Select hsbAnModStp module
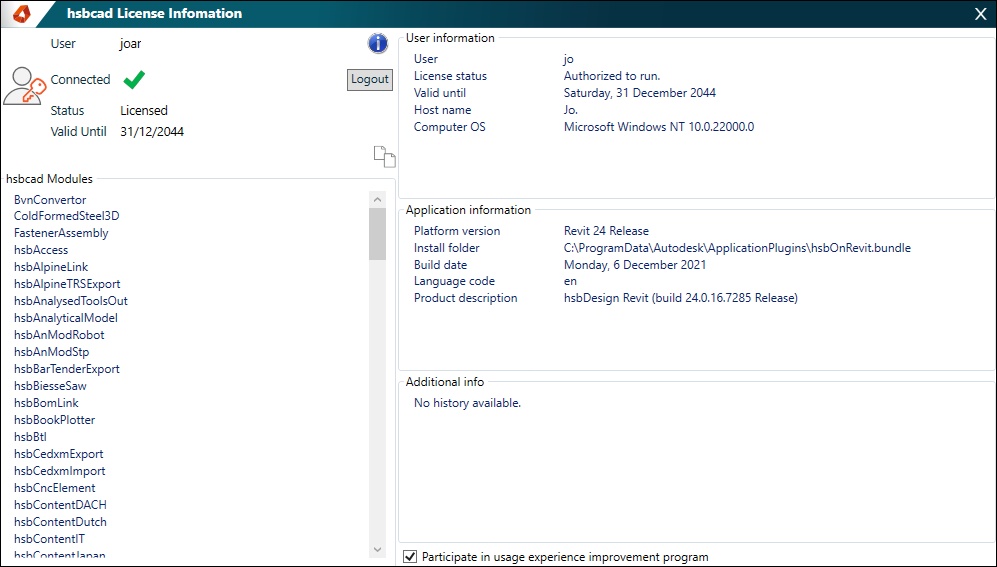The height and width of the screenshot is (567, 997). (52, 352)
